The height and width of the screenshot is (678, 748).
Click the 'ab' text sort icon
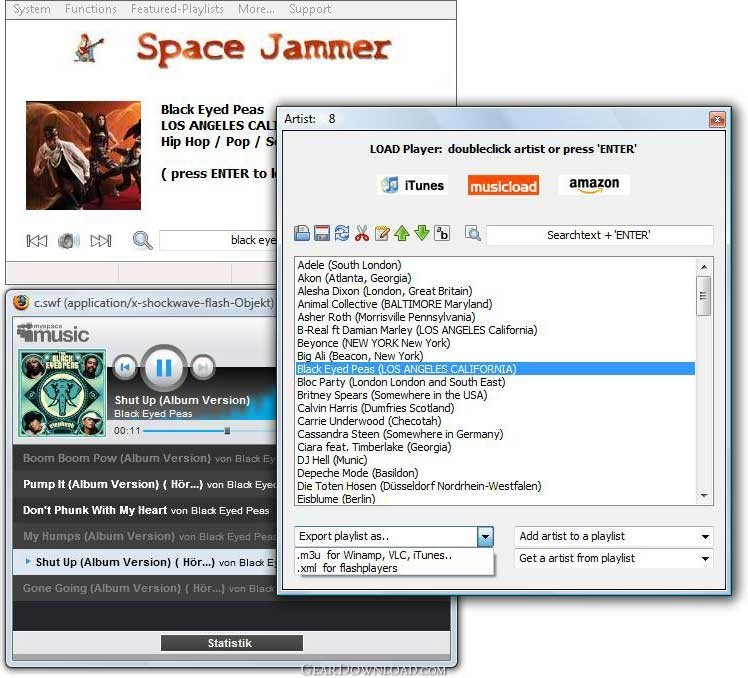pyautogui.click(x=442, y=233)
